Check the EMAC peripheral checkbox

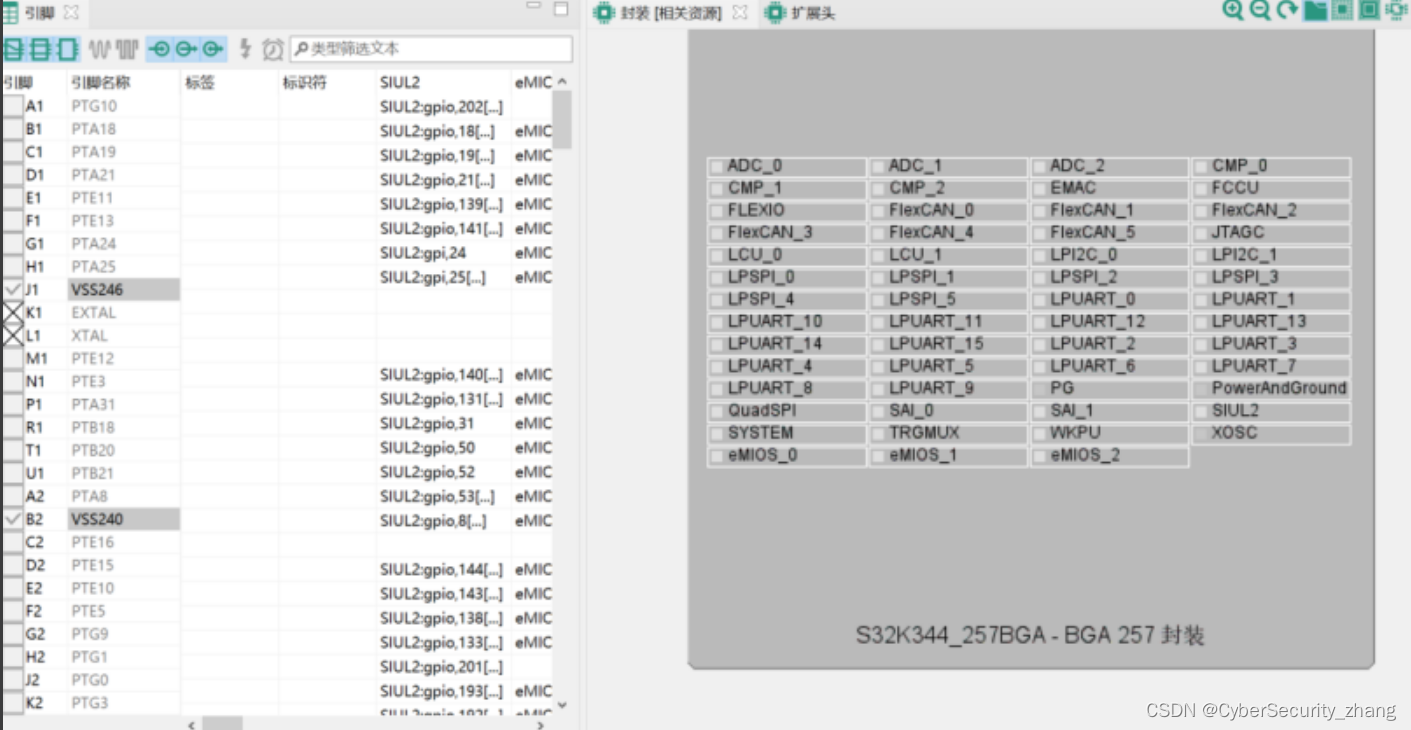[x=1039, y=188]
